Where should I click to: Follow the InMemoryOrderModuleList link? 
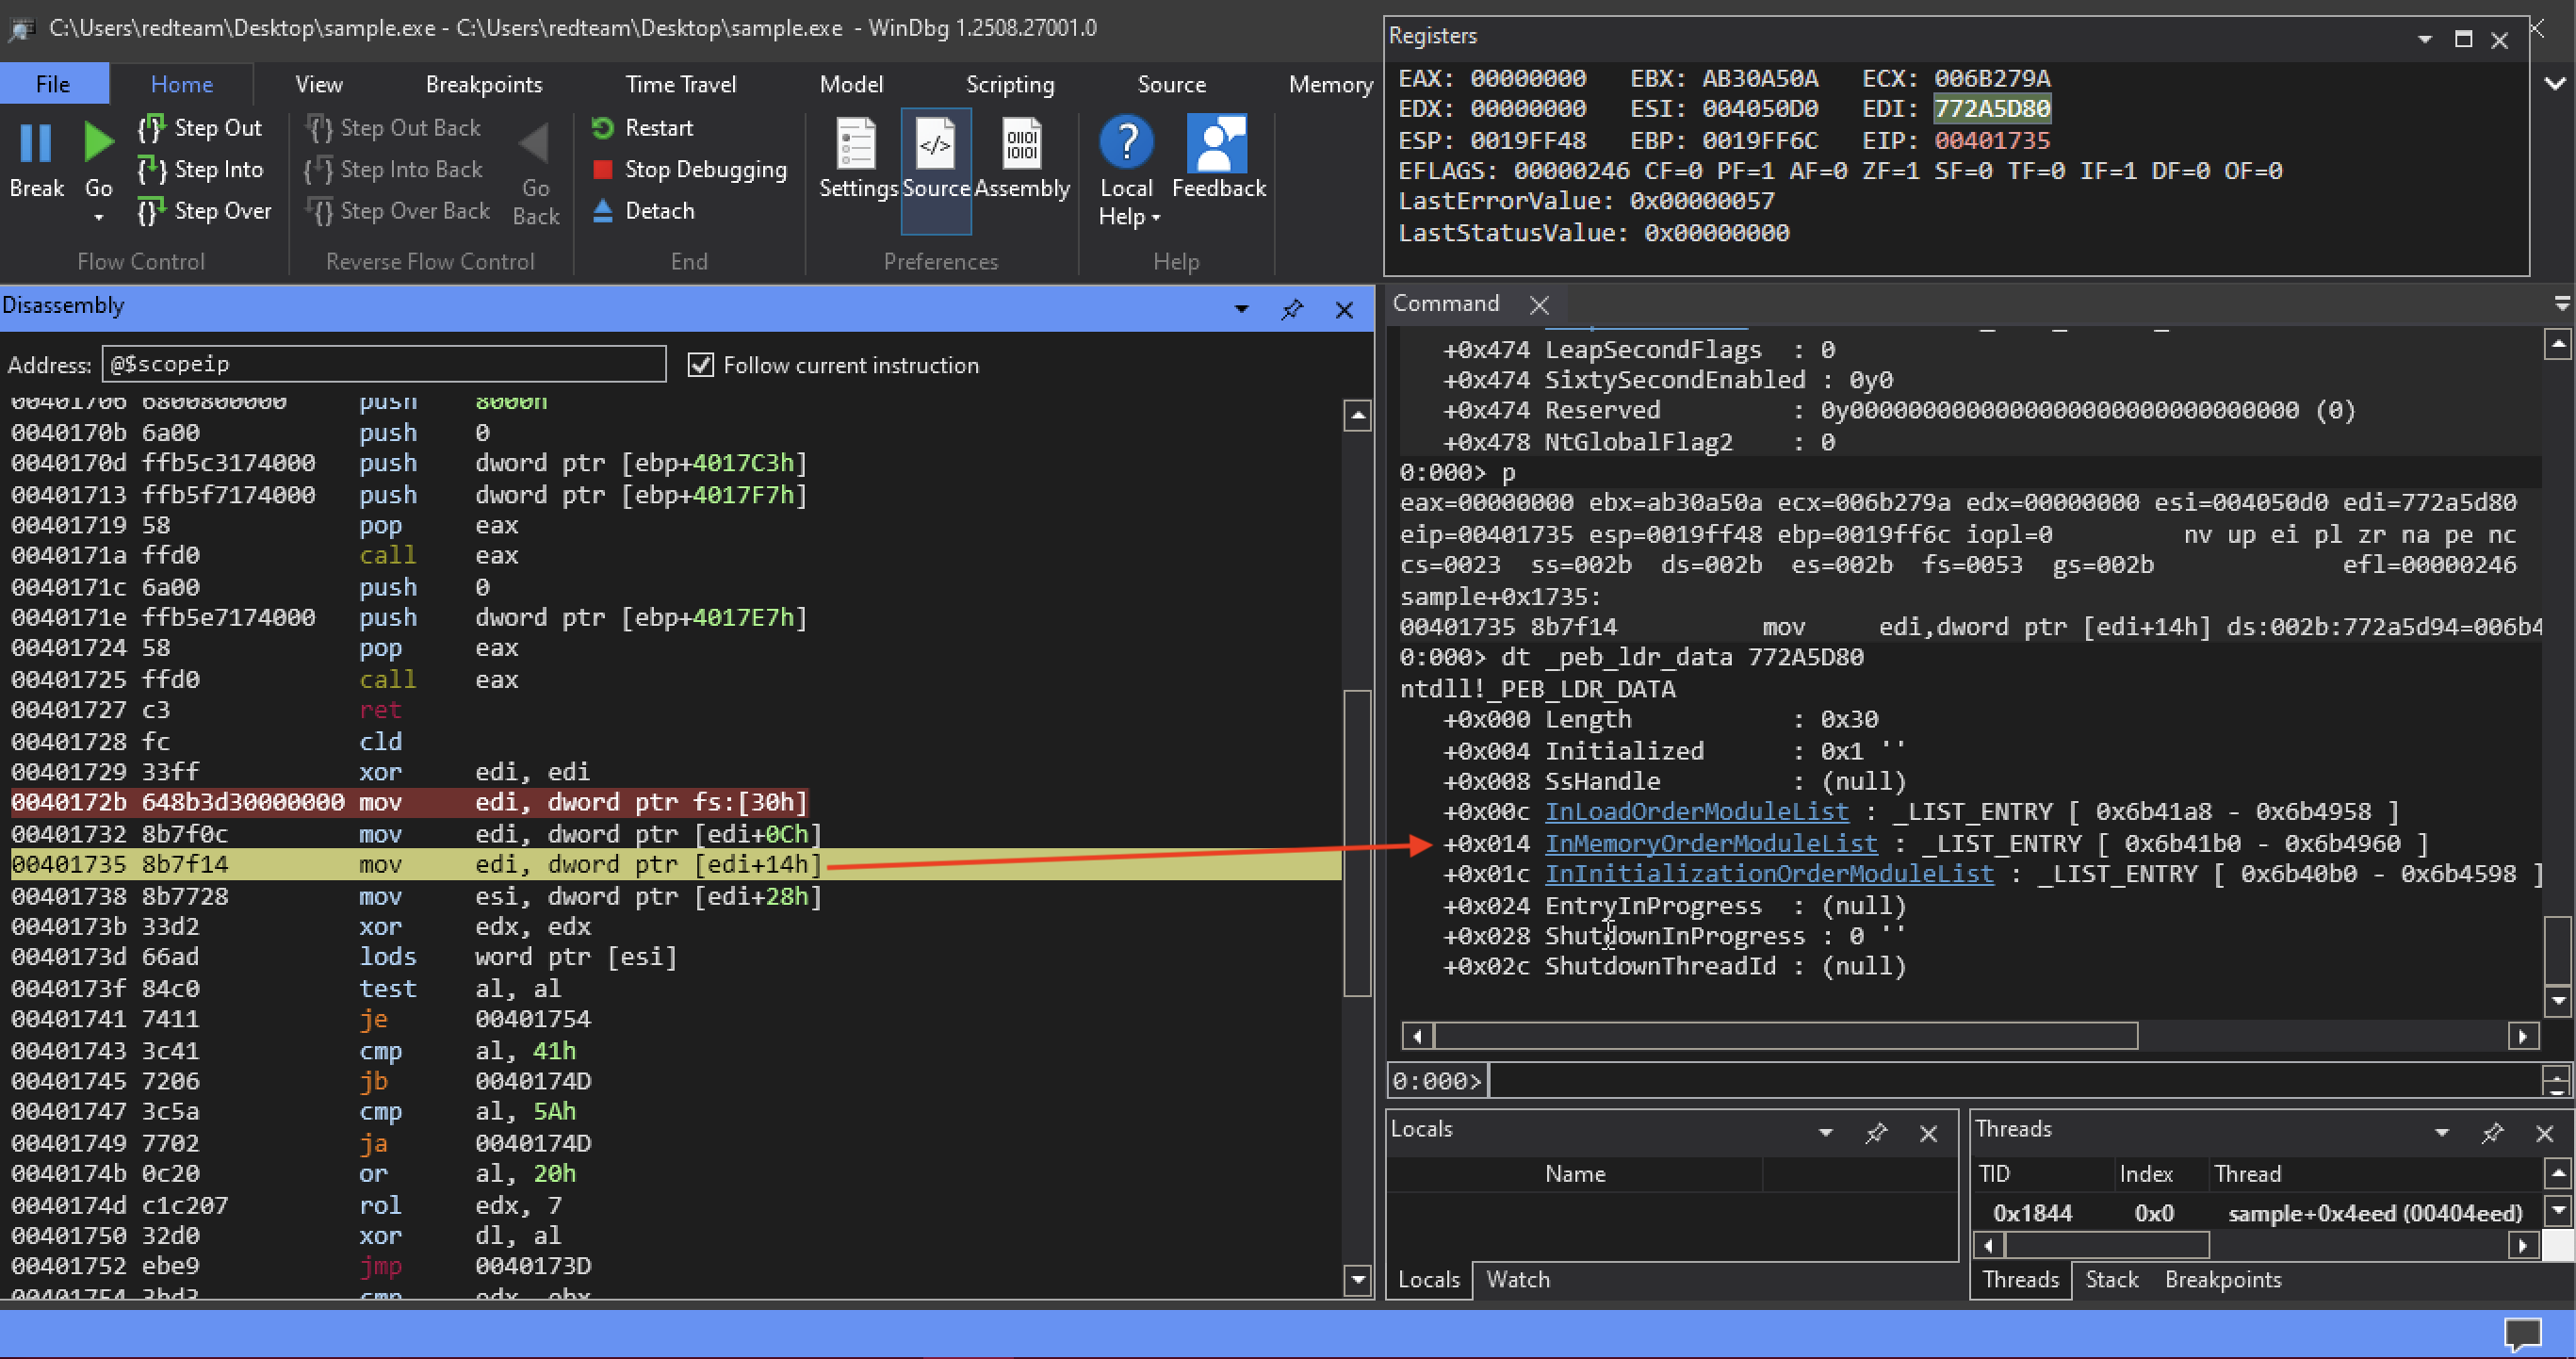pyautogui.click(x=1711, y=843)
